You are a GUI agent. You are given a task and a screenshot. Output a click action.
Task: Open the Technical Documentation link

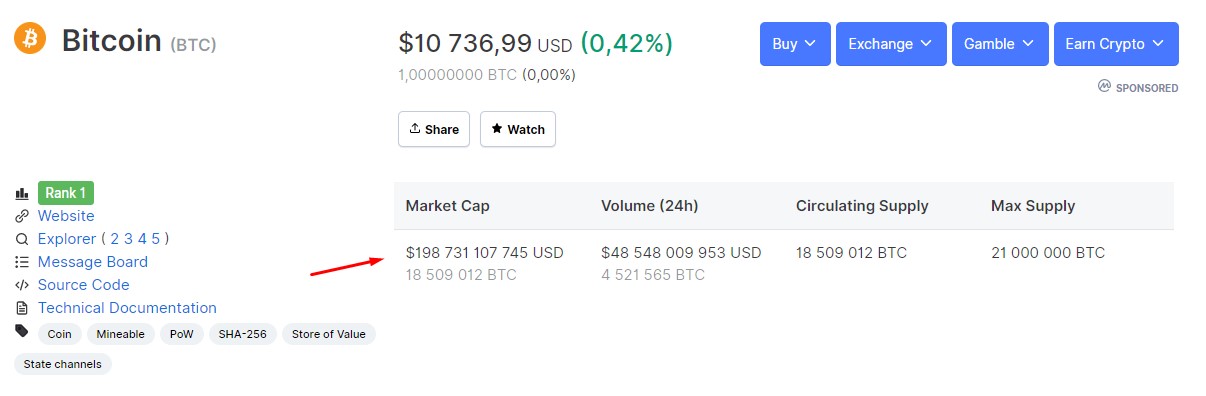[127, 308]
